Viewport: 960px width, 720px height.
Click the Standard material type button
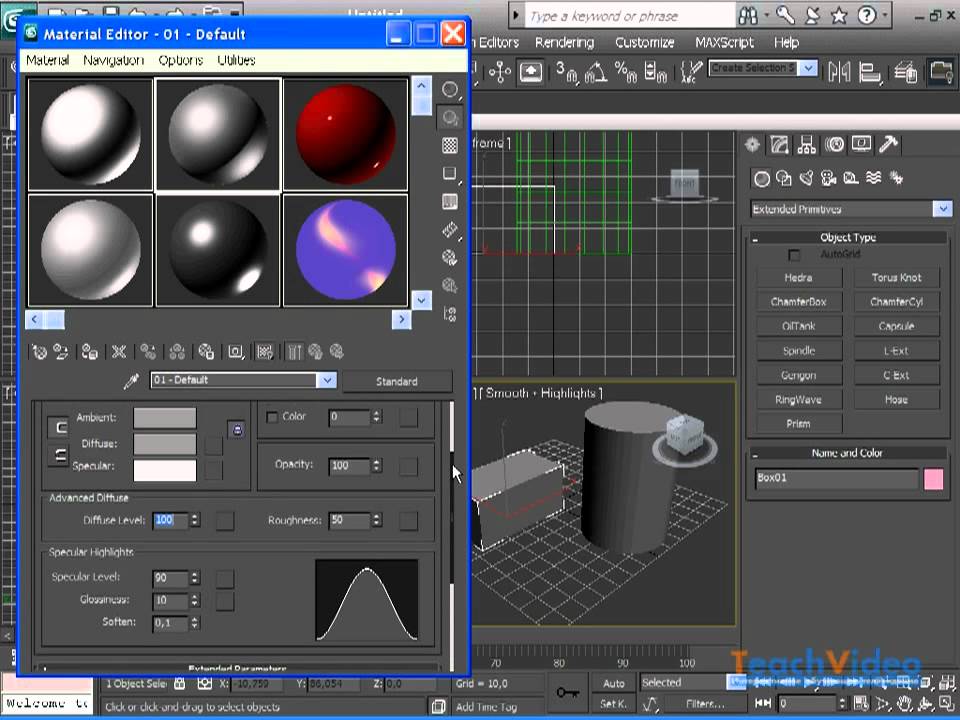[x=396, y=381]
